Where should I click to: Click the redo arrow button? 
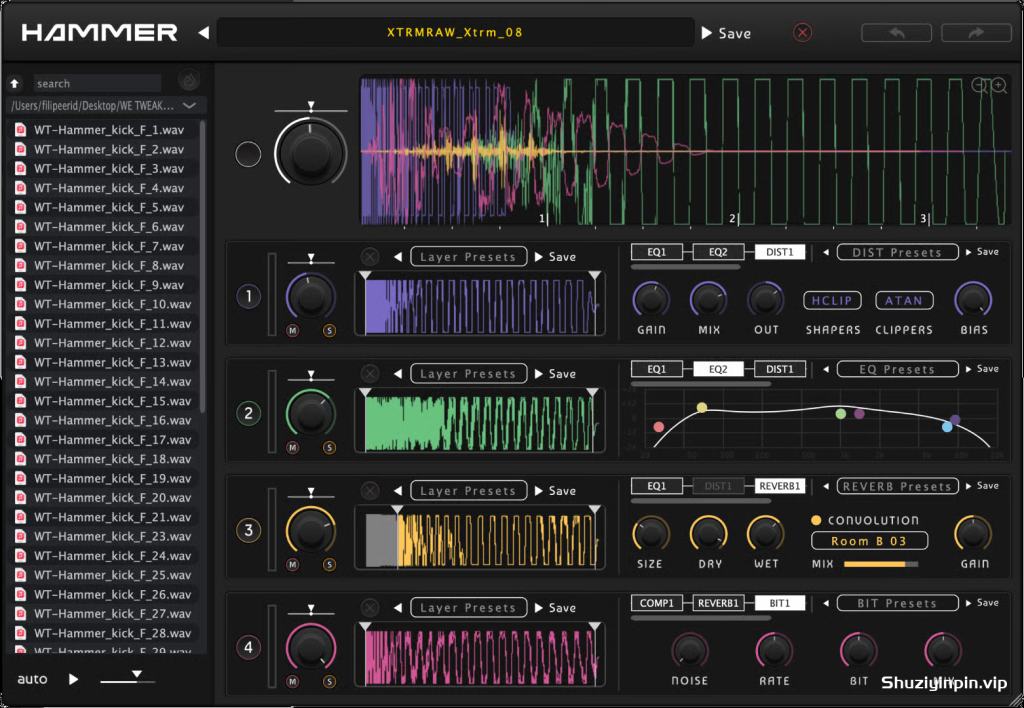coord(976,33)
